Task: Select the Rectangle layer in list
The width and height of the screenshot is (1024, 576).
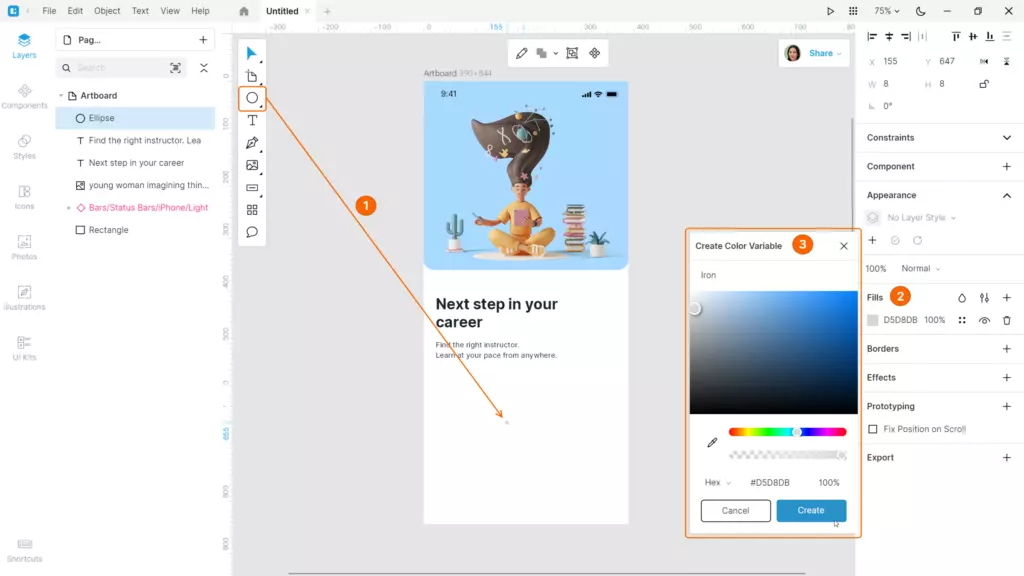Action: 108,230
